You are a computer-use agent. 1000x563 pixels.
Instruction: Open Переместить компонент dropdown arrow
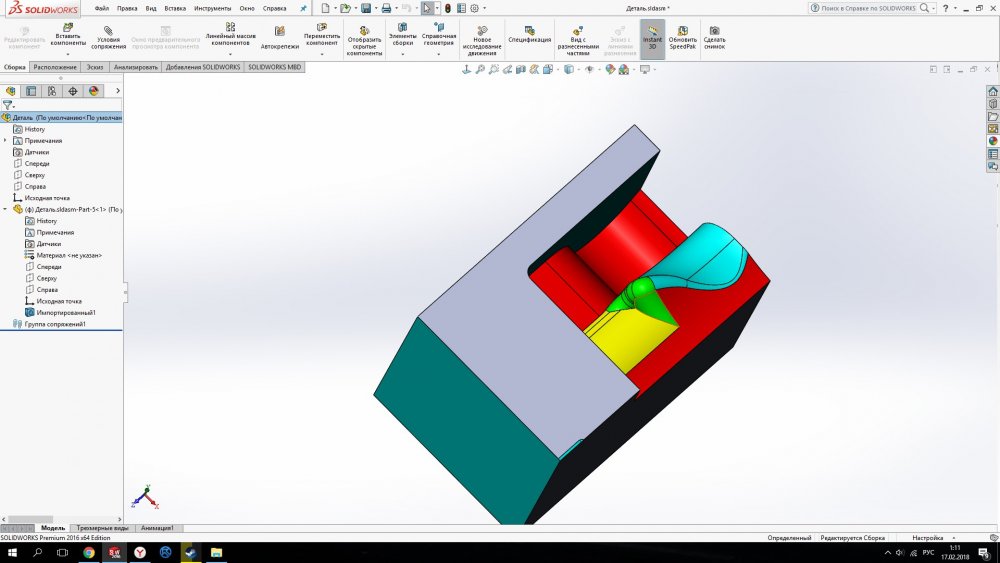tap(321, 54)
